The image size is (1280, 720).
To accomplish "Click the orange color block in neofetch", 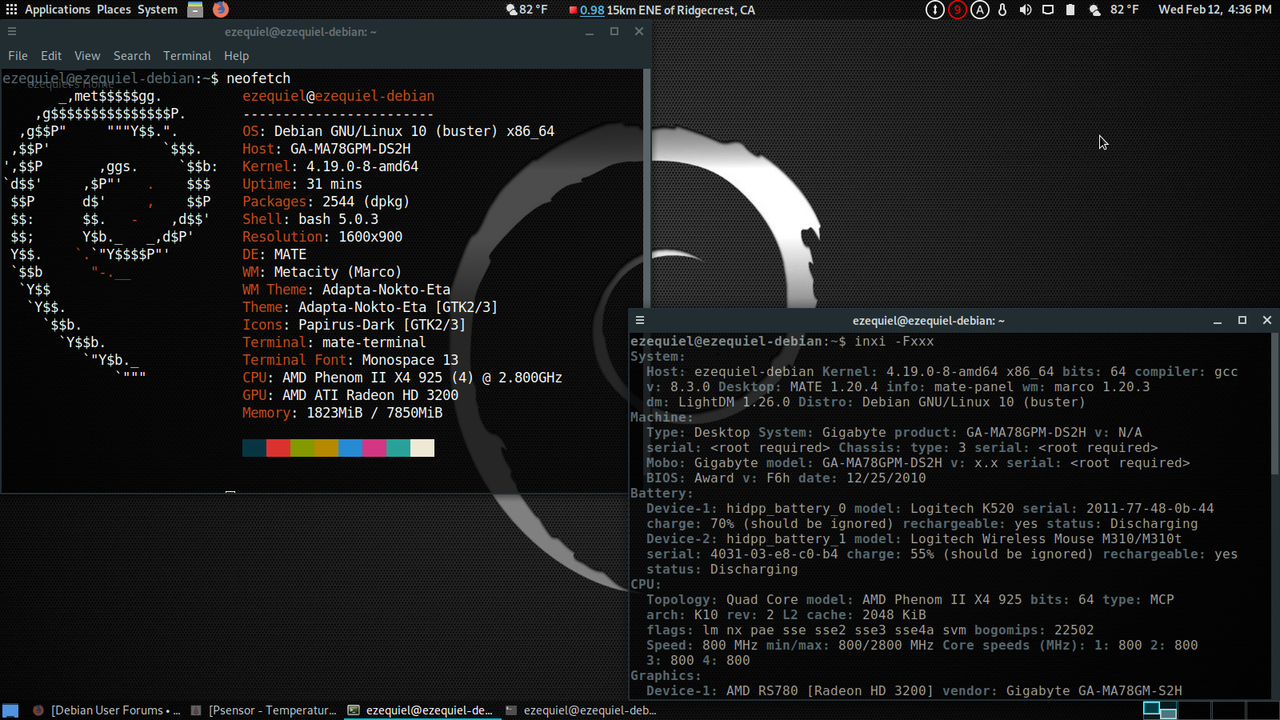I will [x=326, y=448].
